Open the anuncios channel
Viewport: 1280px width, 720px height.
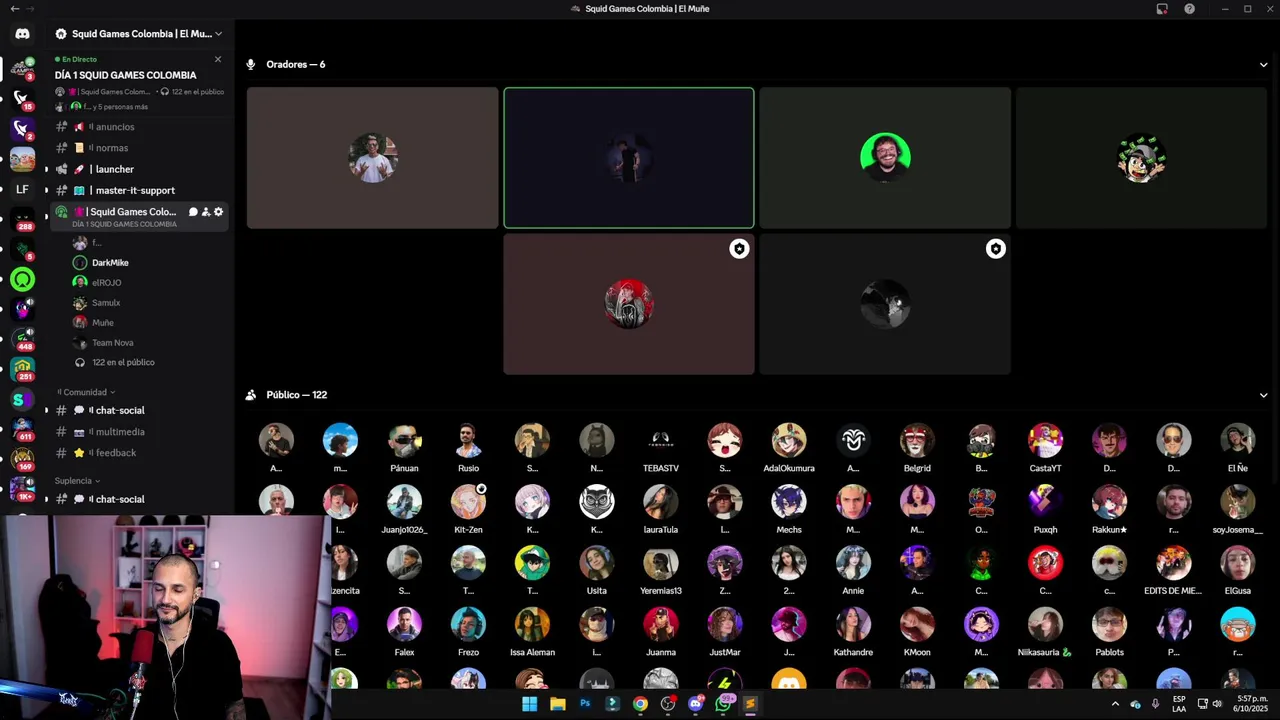pos(140,127)
